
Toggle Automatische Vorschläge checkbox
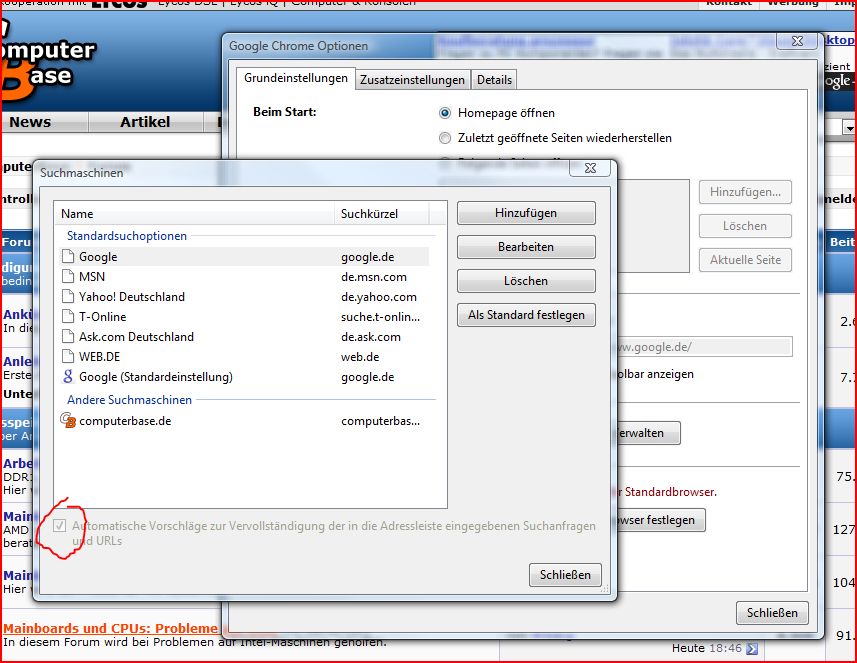click(x=60, y=526)
